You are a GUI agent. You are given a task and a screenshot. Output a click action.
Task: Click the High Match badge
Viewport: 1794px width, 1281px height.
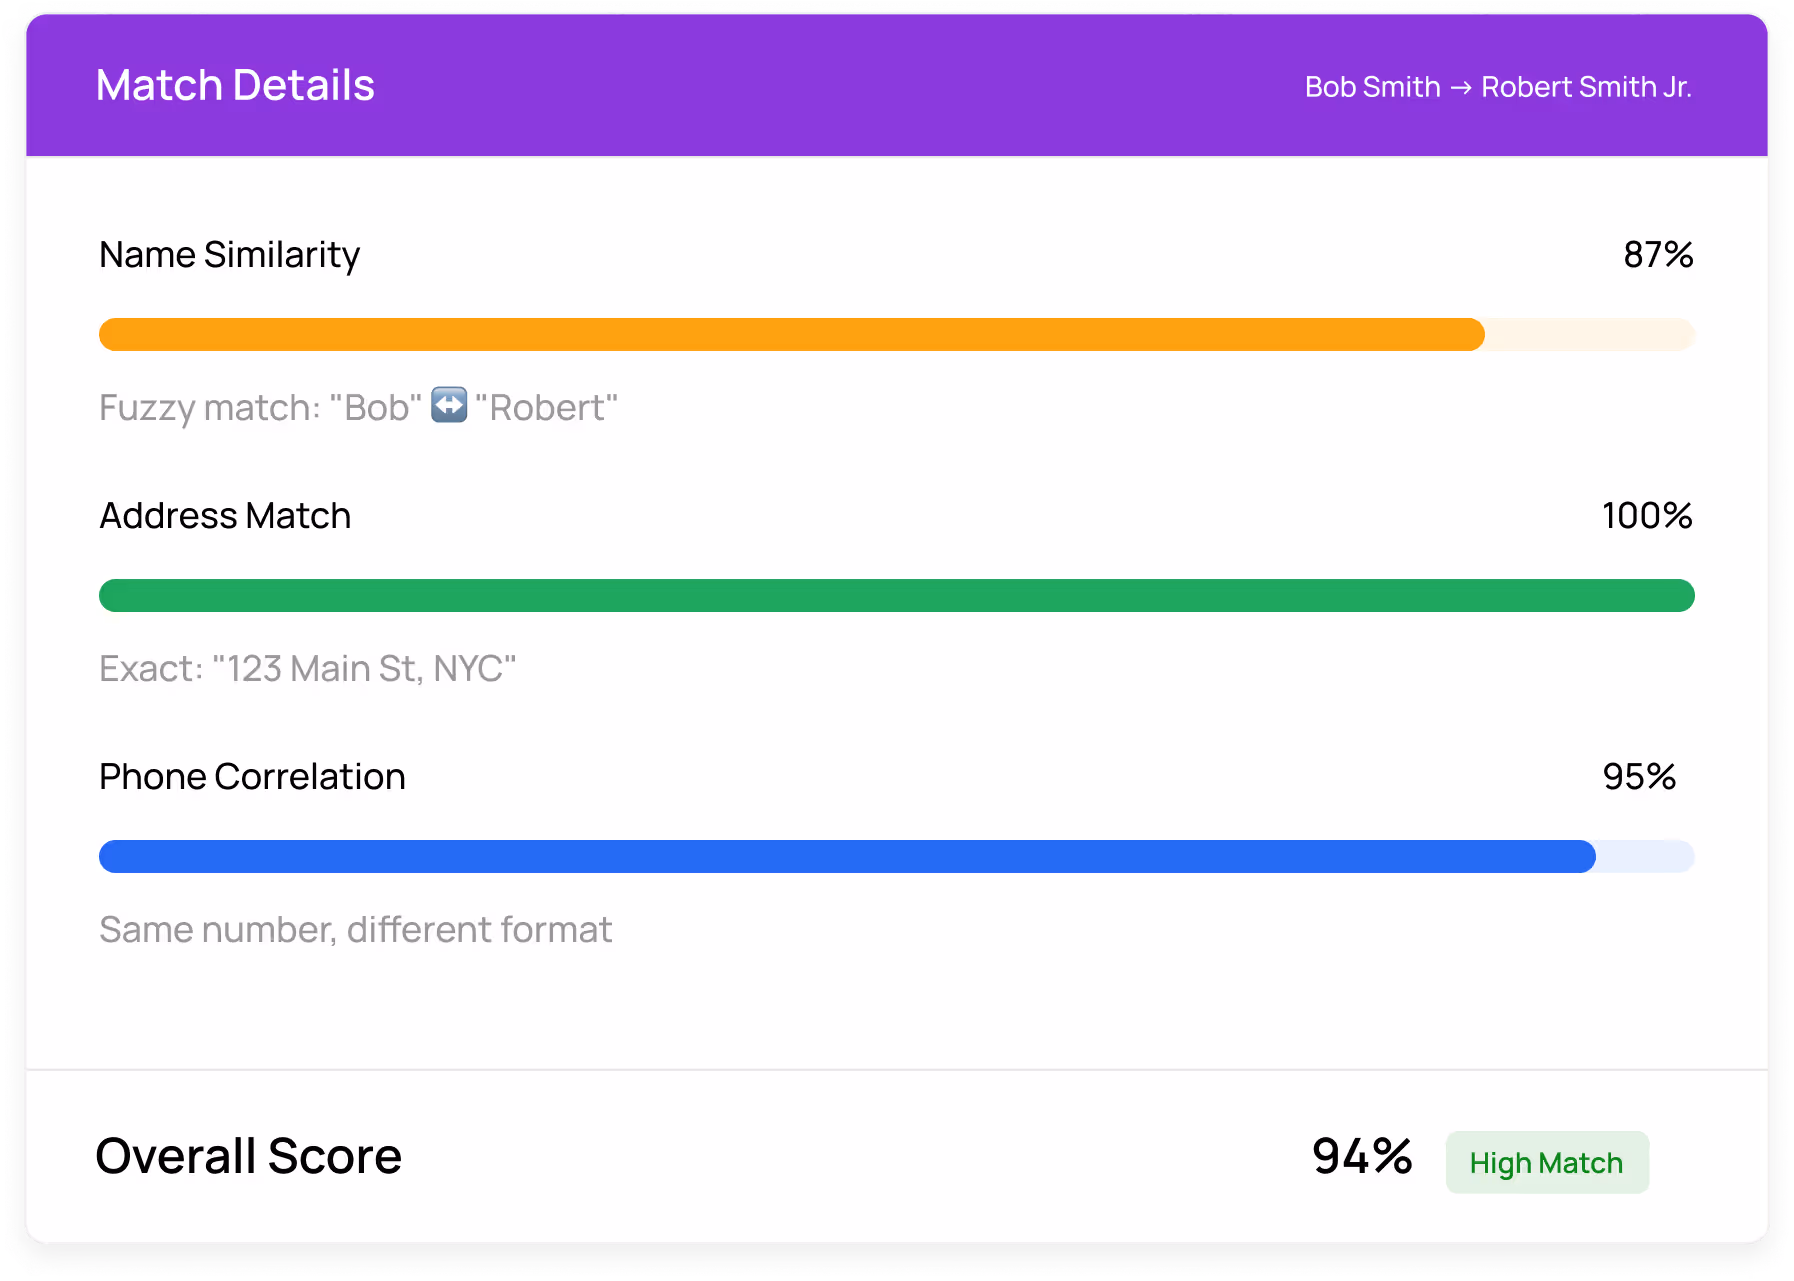(1546, 1161)
